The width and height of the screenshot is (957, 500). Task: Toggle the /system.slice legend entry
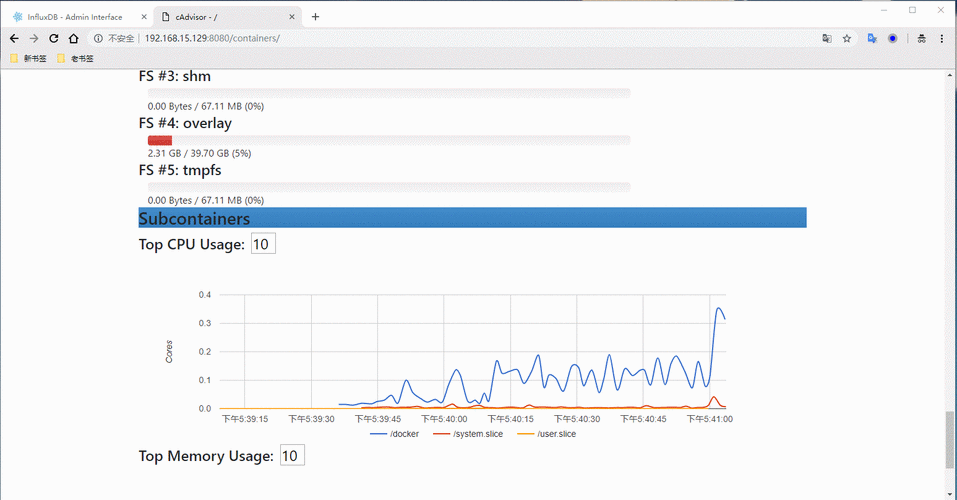468,434
